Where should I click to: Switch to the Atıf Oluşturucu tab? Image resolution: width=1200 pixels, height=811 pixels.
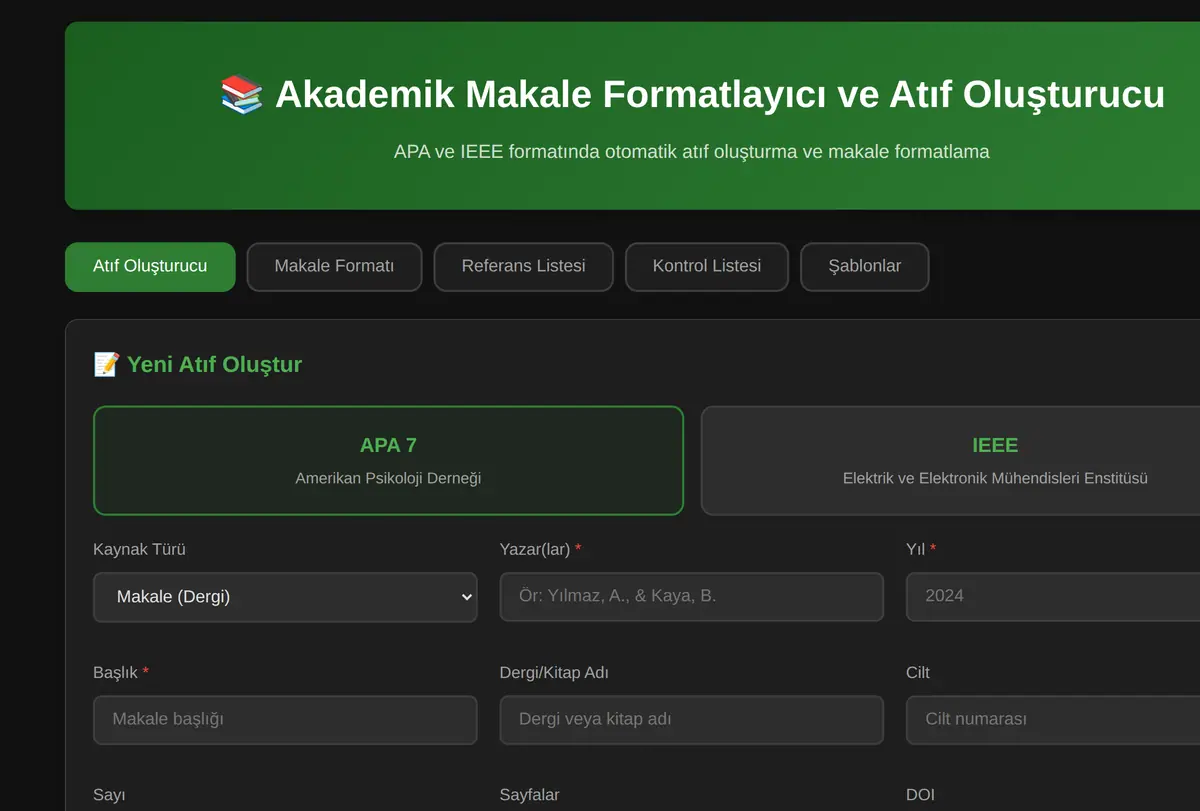pos(150,267)
